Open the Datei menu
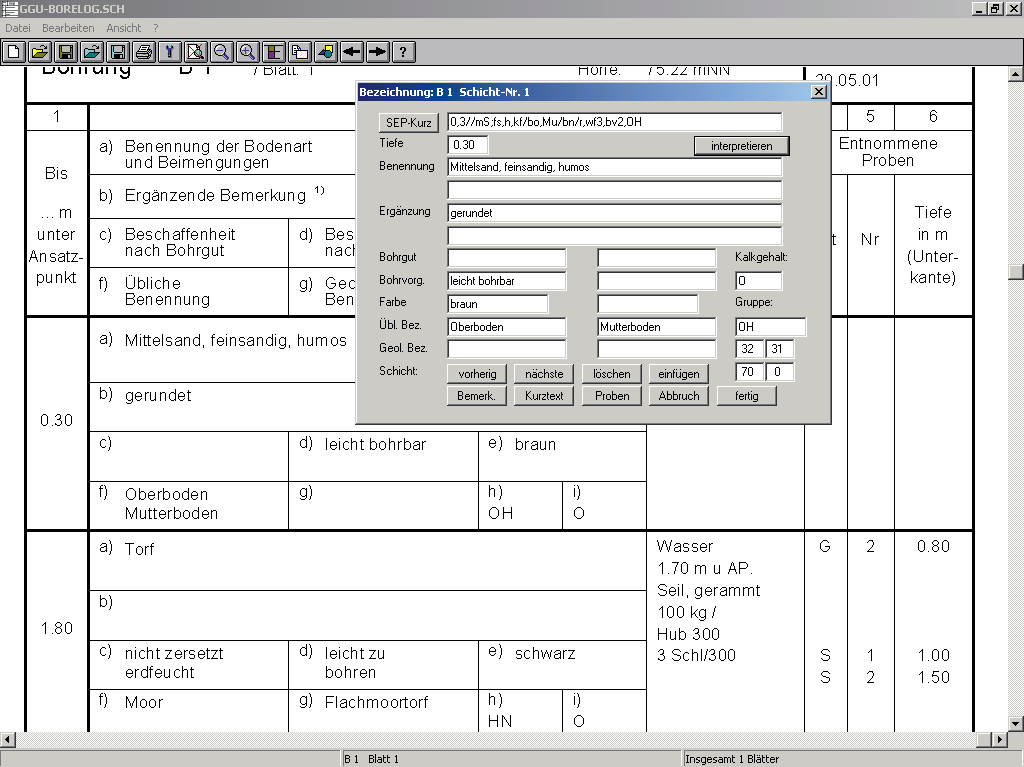The image size is (1024, 767). pyautogui.click(x=18, y=28)
